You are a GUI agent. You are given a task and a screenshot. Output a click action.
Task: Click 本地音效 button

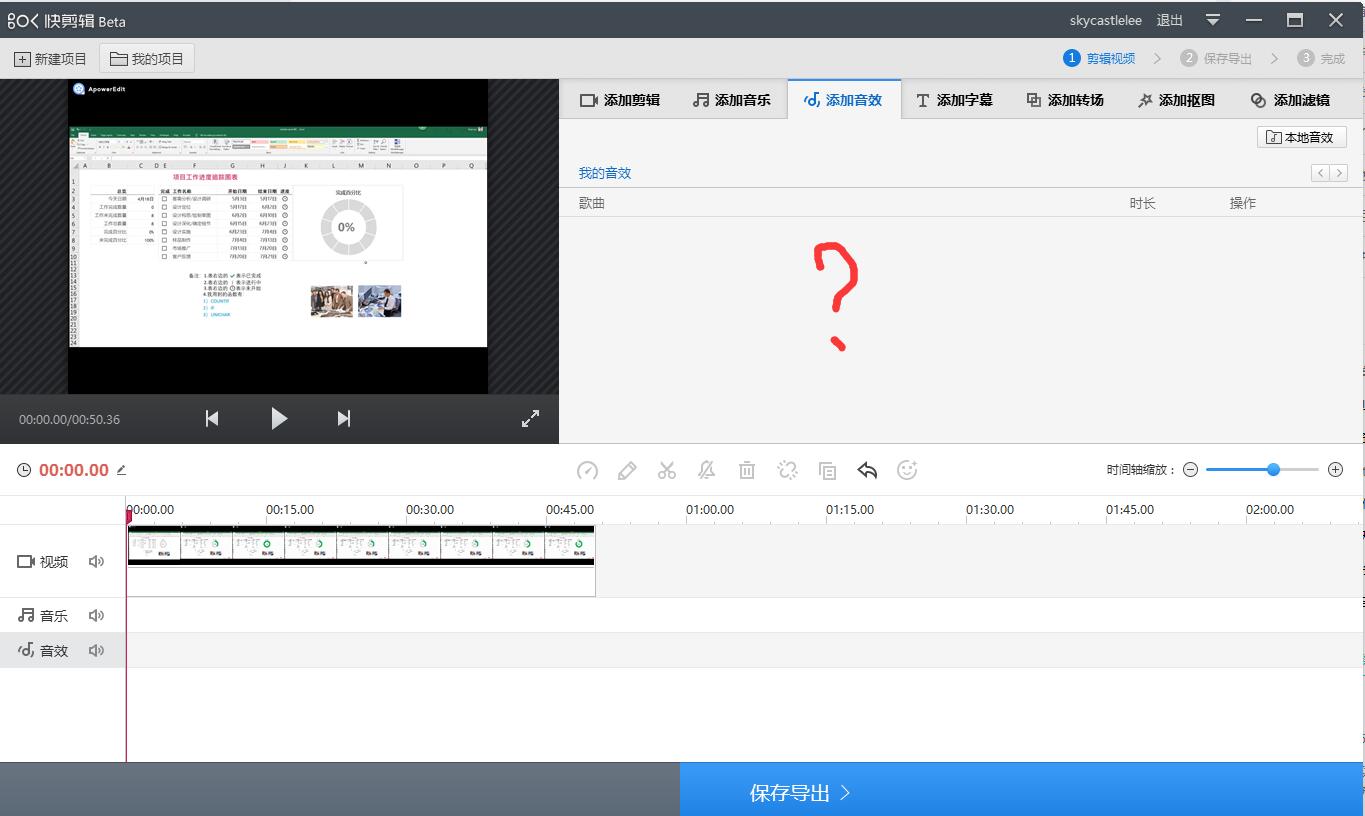pos(1302,137)
